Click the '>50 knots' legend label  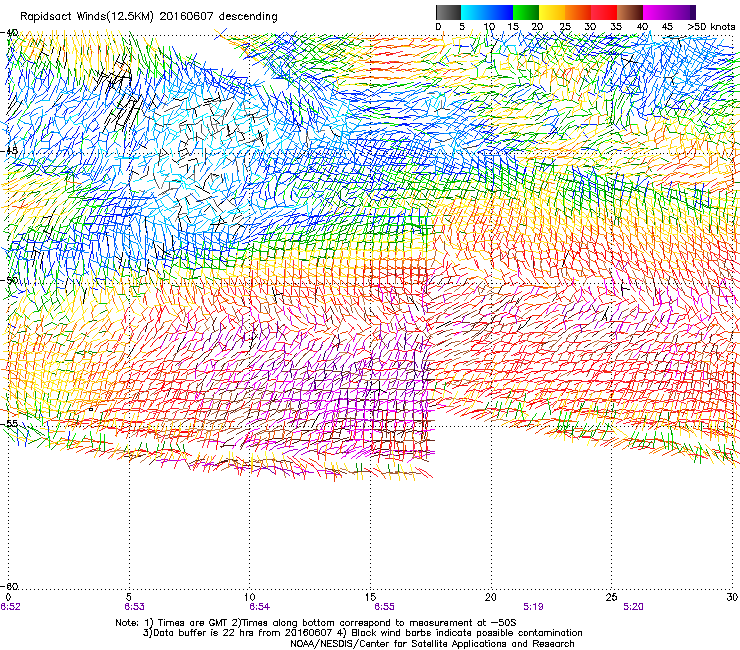tap(711, 26)
